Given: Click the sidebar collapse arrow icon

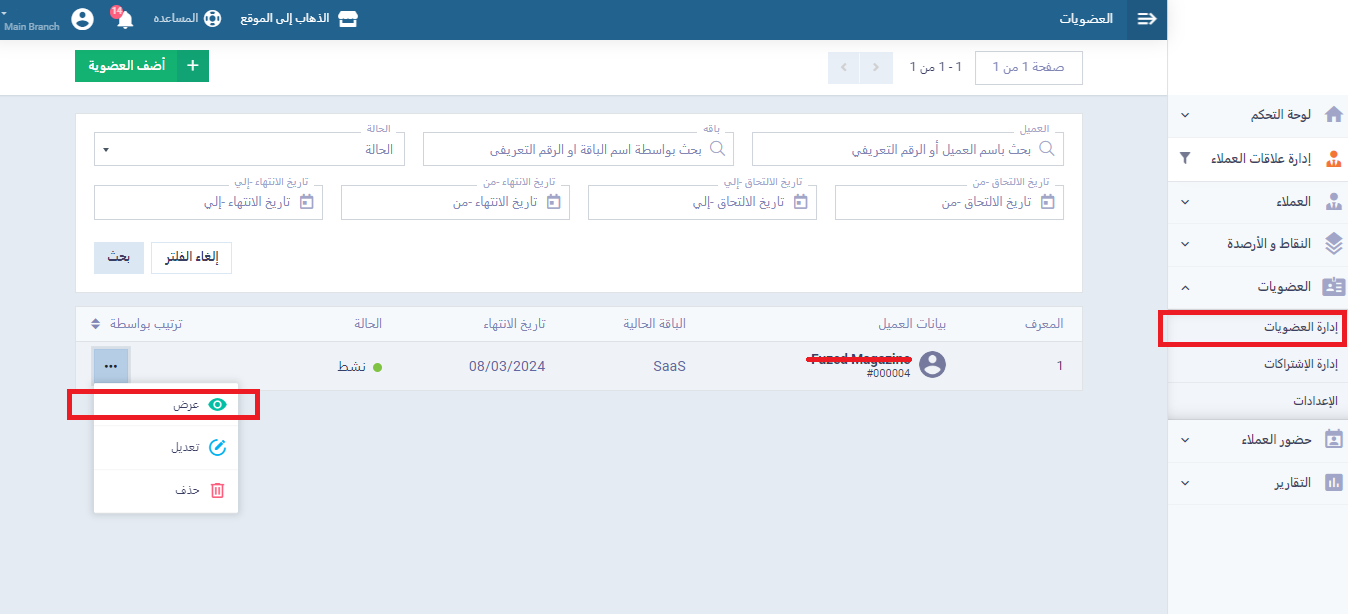Looking at the screenshot, I should 1147,19.
